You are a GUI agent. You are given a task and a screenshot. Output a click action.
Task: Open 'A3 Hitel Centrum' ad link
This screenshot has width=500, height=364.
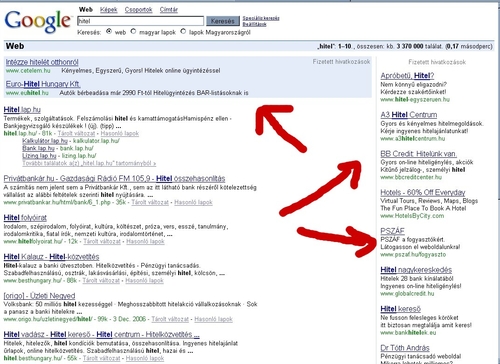(409, 115)
